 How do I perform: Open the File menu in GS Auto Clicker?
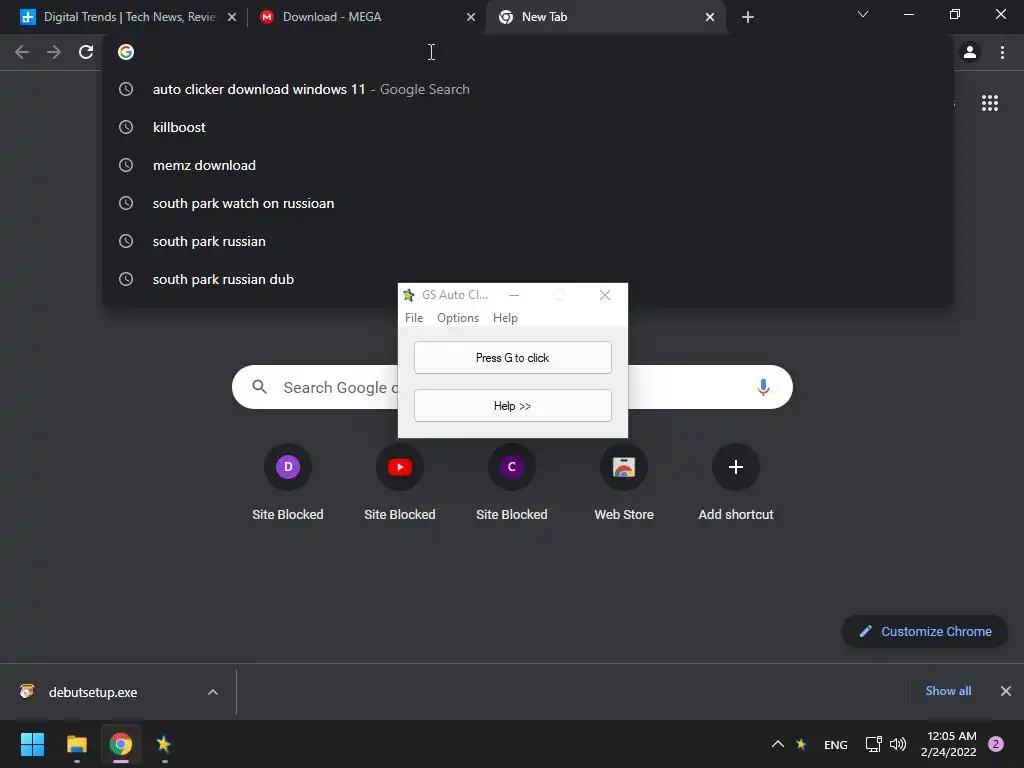tap(414, 318)
